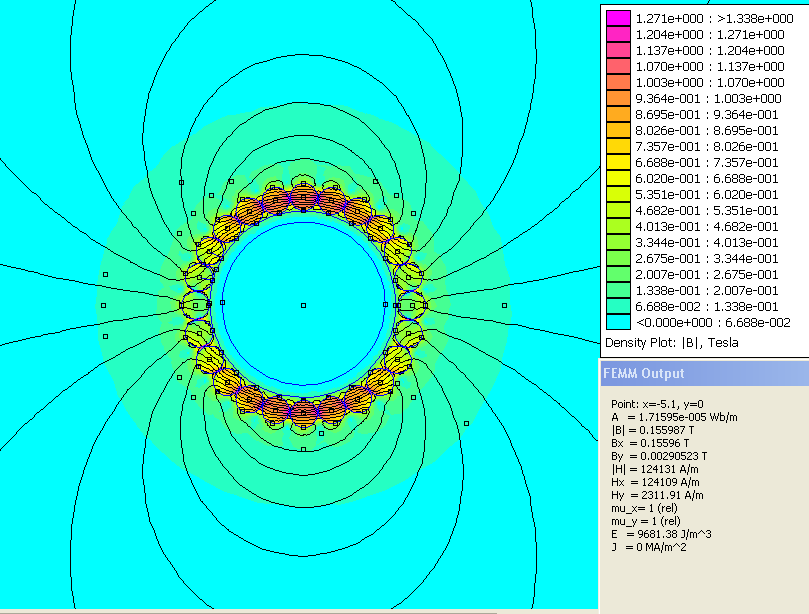
Task: Click the swatch beside 8.026e-001 : 8.695e-001
Action: [x=618, y=130]
